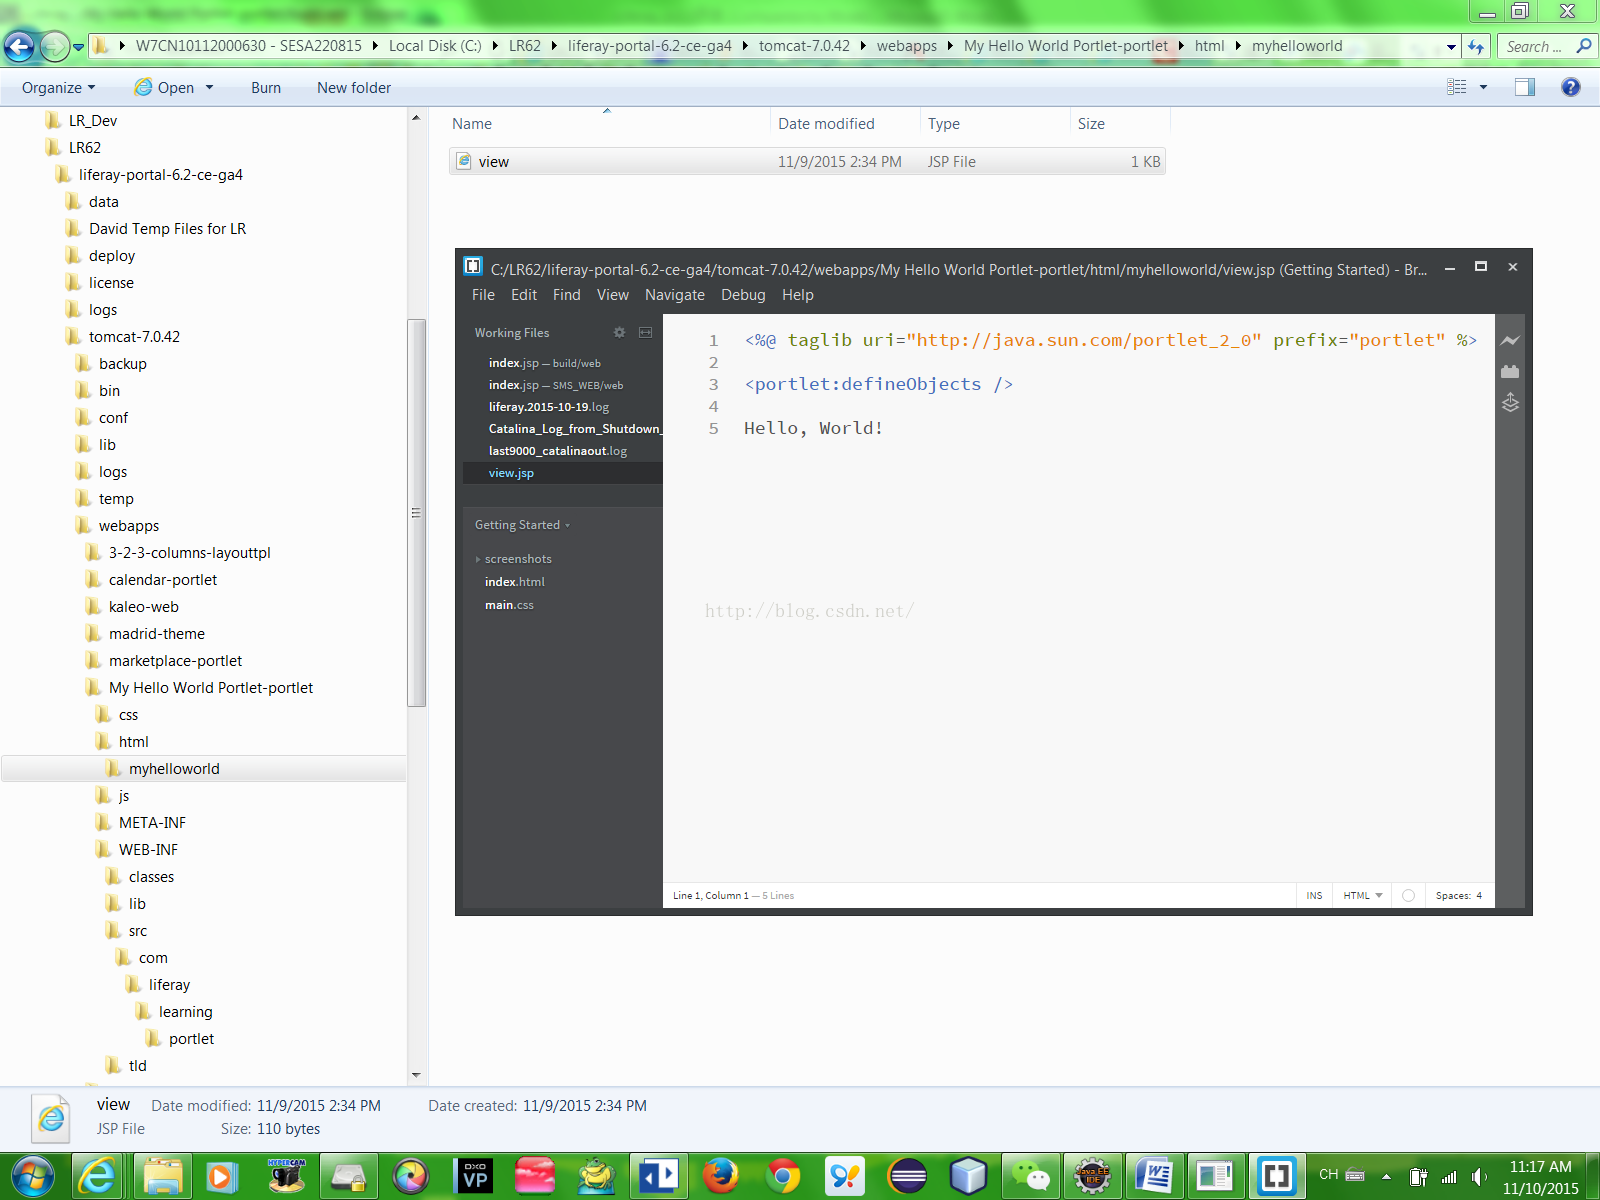Toggle INS insert mode in status bar
Viewport: 1600px width, 1200px height.
[x=1314, y=896]
